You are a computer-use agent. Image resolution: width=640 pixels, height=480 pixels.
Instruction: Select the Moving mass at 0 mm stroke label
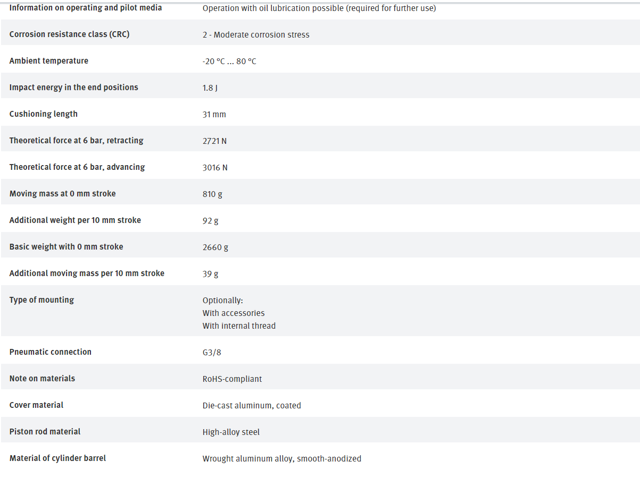62,193
